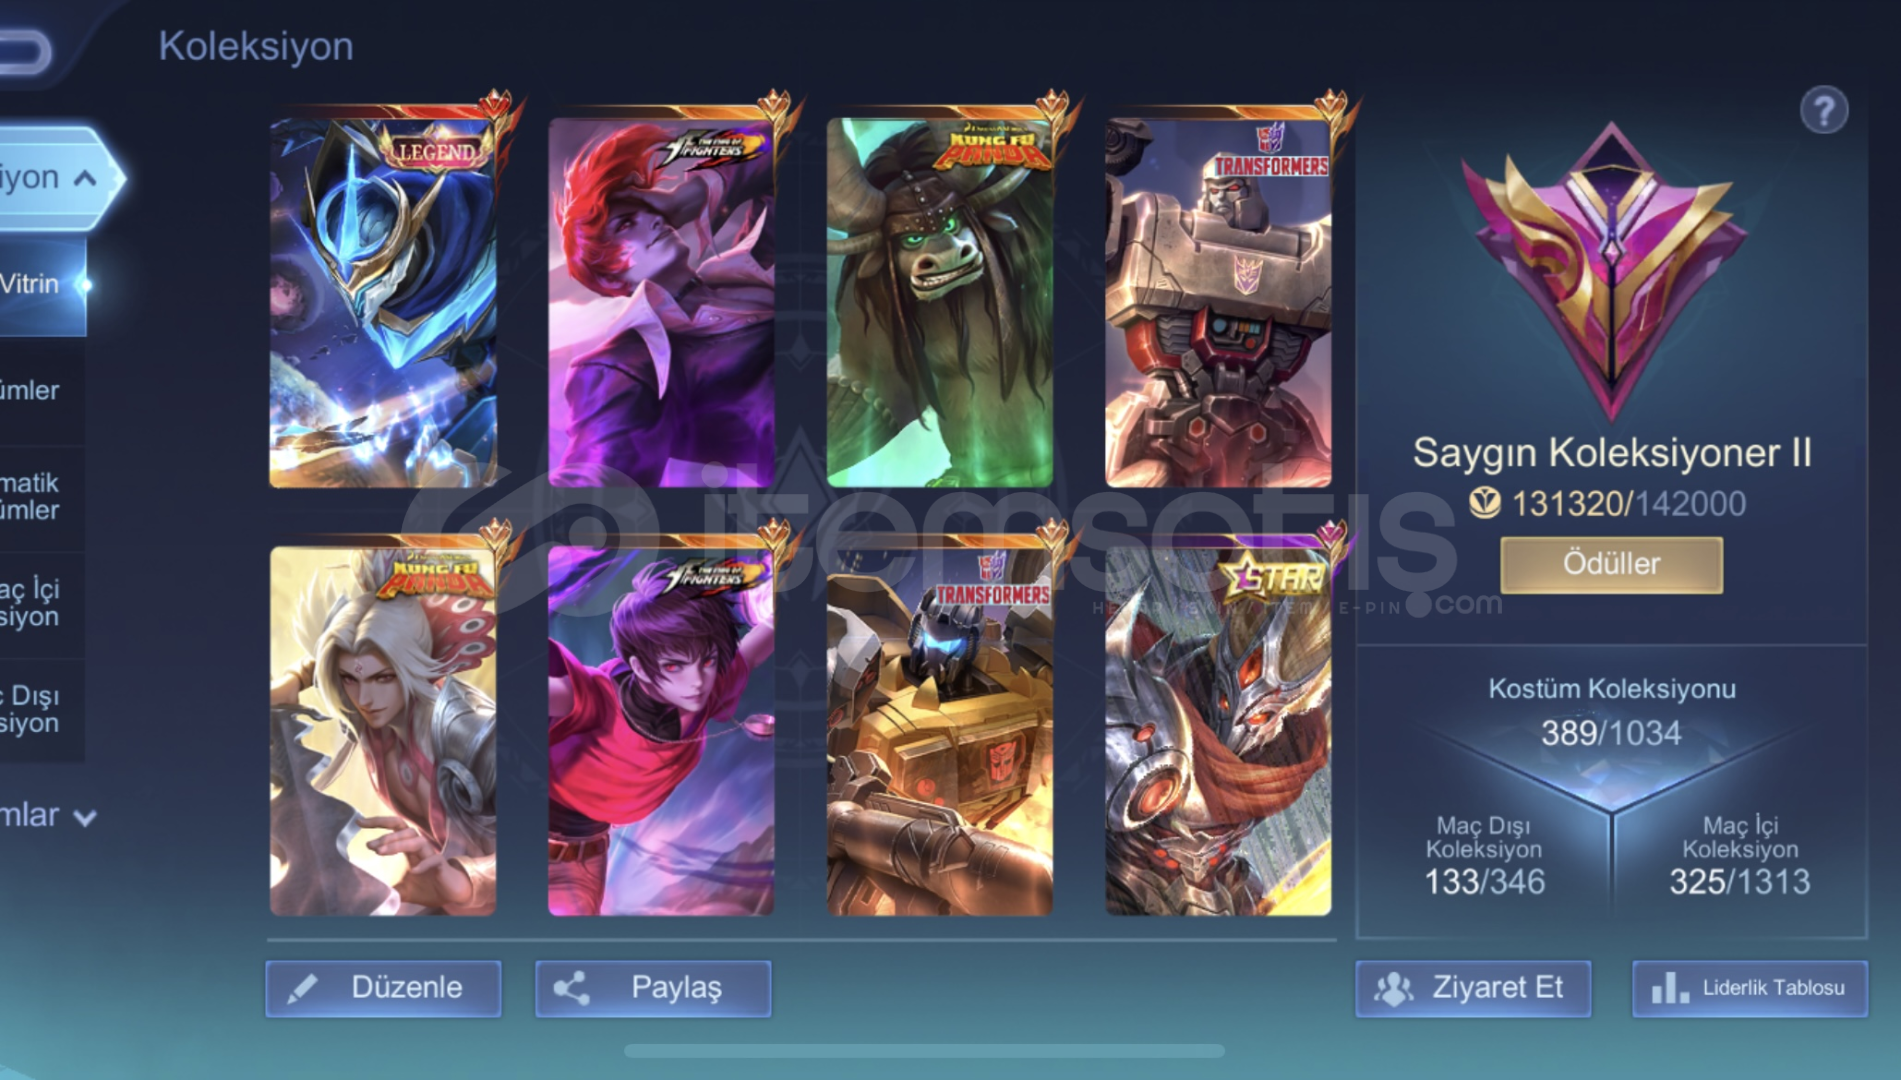Click the collection points coin icon
This screenshot has width=1901, height=1080.
point(1485,503)
